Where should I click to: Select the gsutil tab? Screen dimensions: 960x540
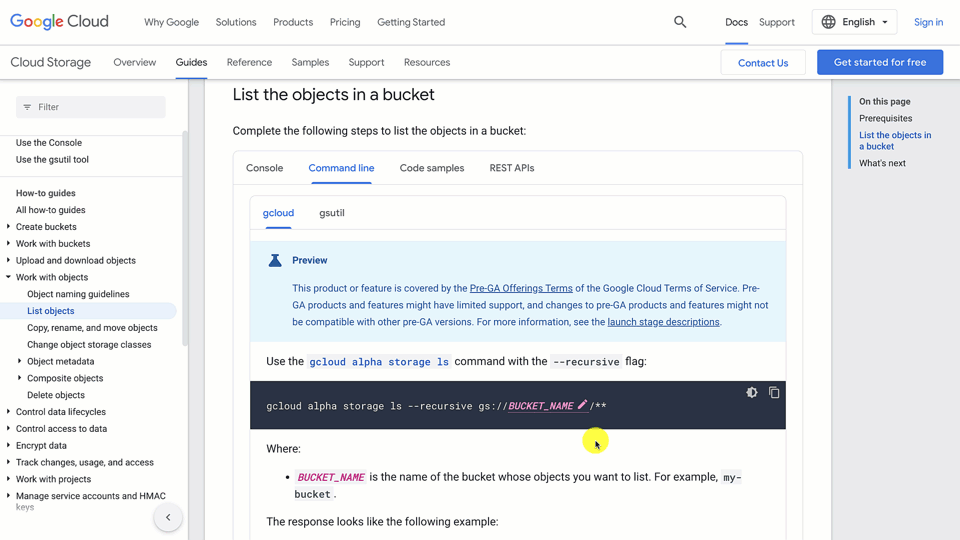click(332, 213)
